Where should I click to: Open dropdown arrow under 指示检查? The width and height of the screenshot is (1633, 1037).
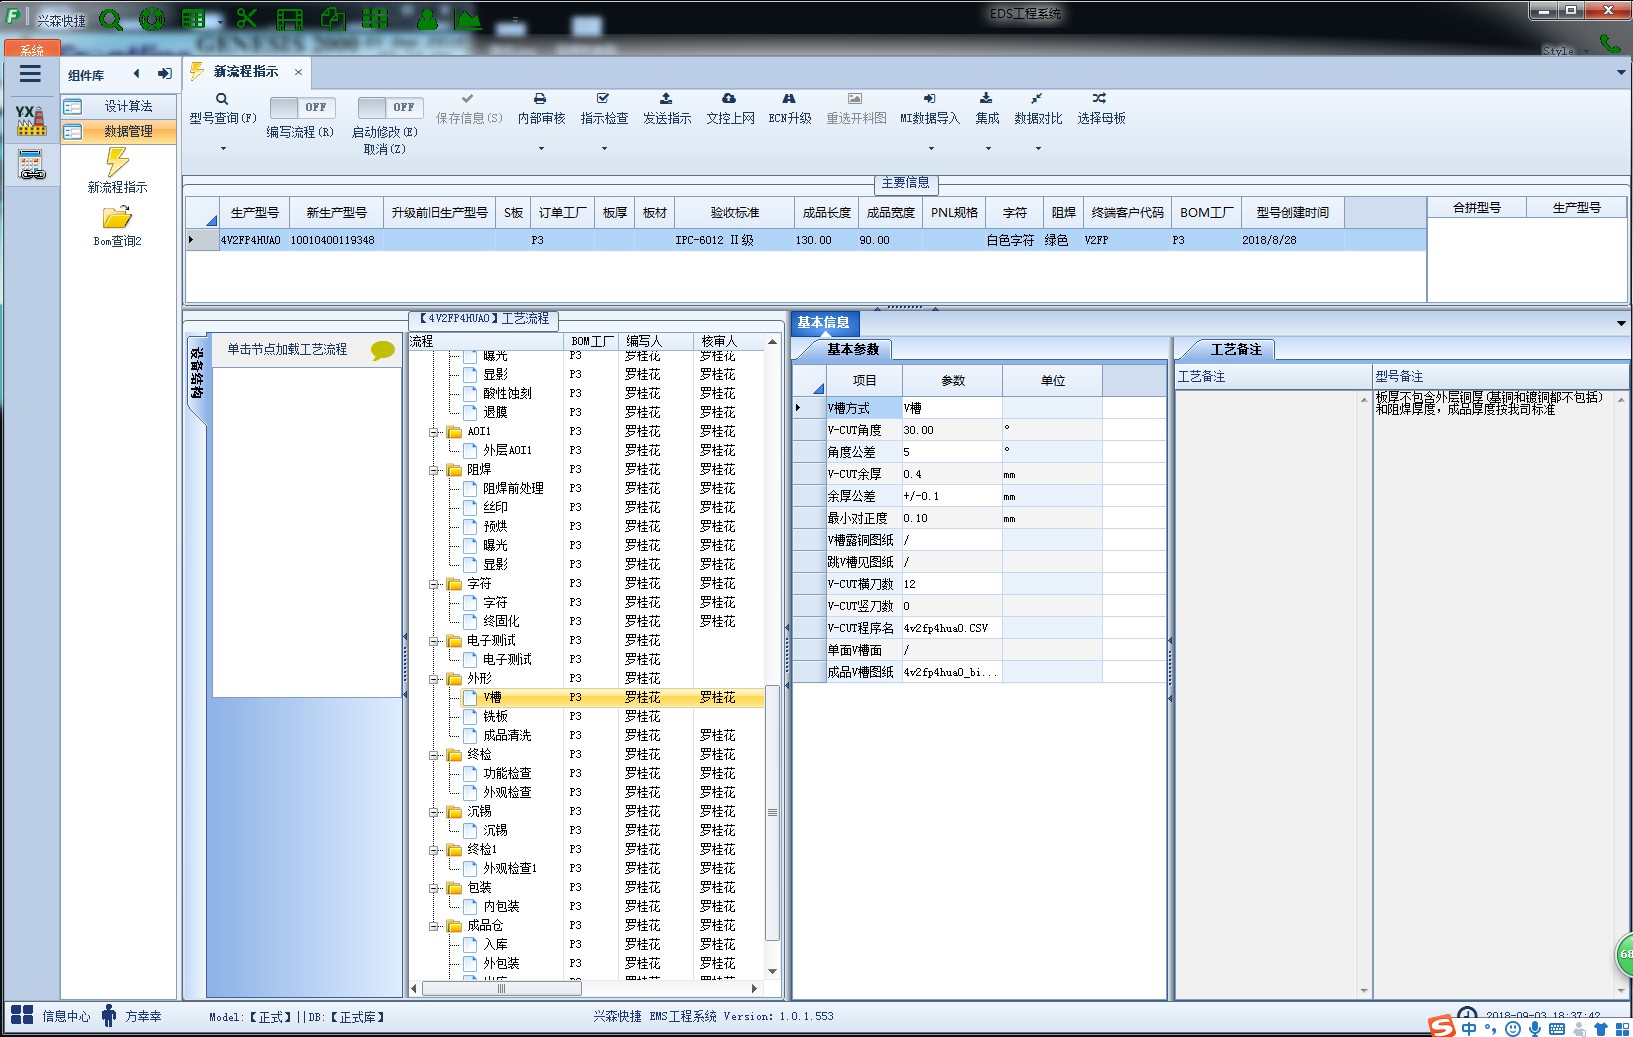[604, 149]
